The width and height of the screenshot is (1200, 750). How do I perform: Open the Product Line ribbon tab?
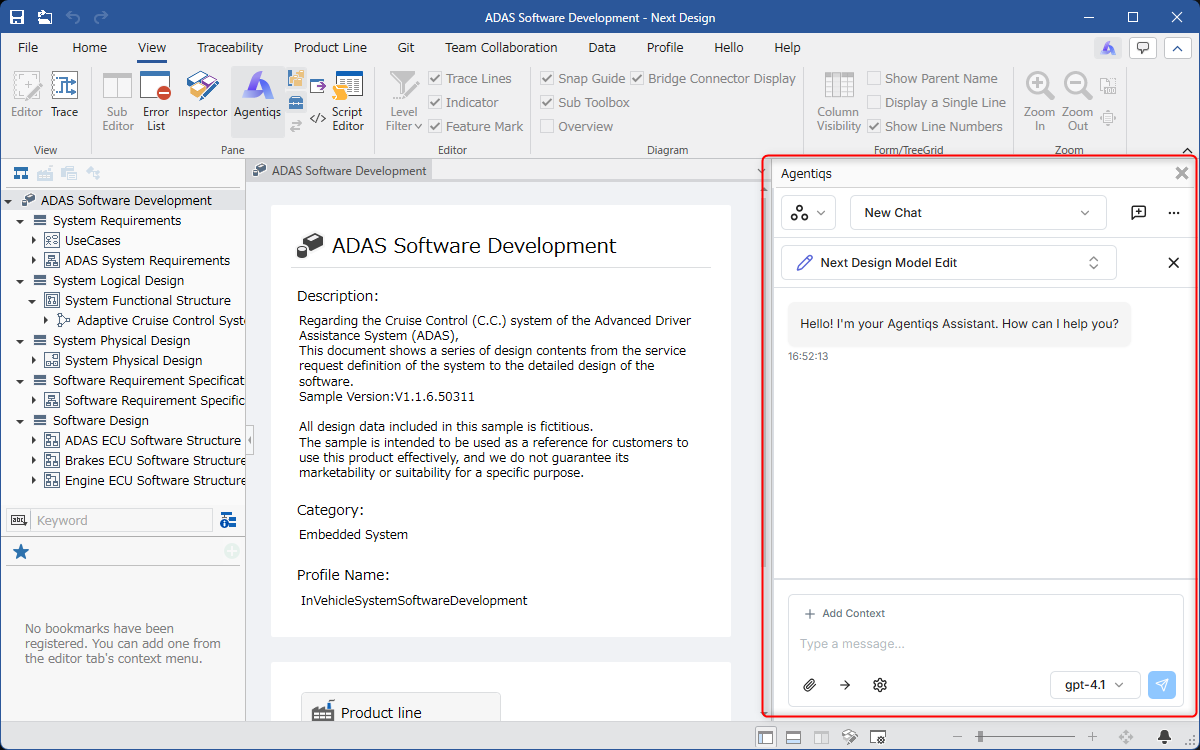pyautogui.click(x=330, y=47)
